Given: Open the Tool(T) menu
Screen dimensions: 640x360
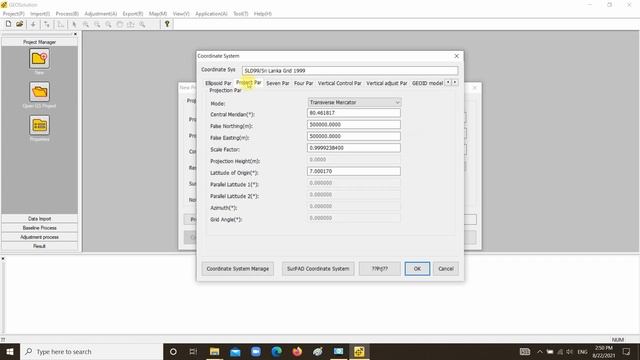Looking at the screenshot, I should (240, 14).
